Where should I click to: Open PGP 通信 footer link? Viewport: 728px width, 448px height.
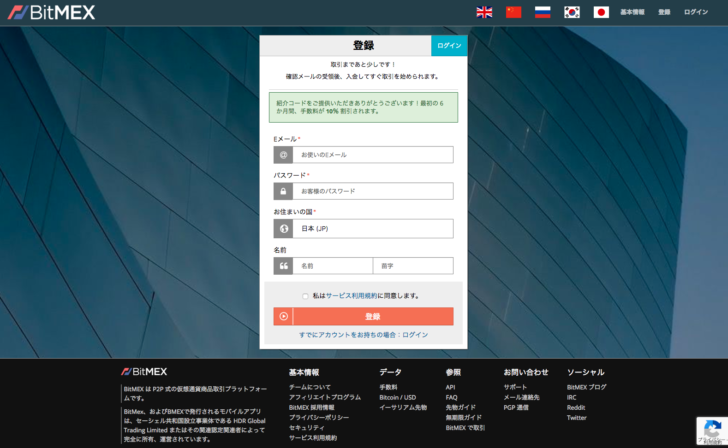click(516, 408)
